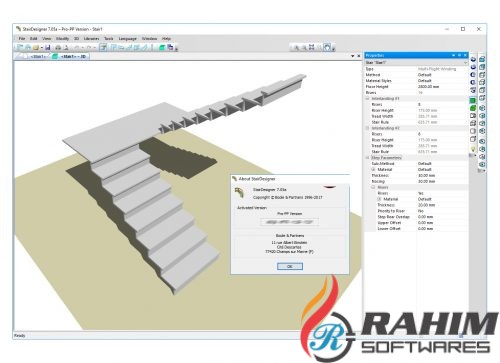Screen dimensions: 500x363
Task: Select the Type property row
Action: pos(416,69)
